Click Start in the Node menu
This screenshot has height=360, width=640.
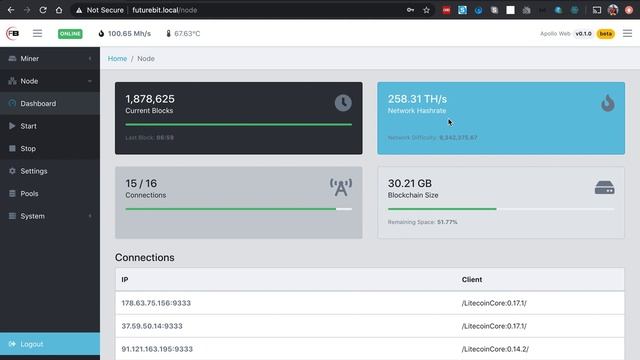[50, 126]
